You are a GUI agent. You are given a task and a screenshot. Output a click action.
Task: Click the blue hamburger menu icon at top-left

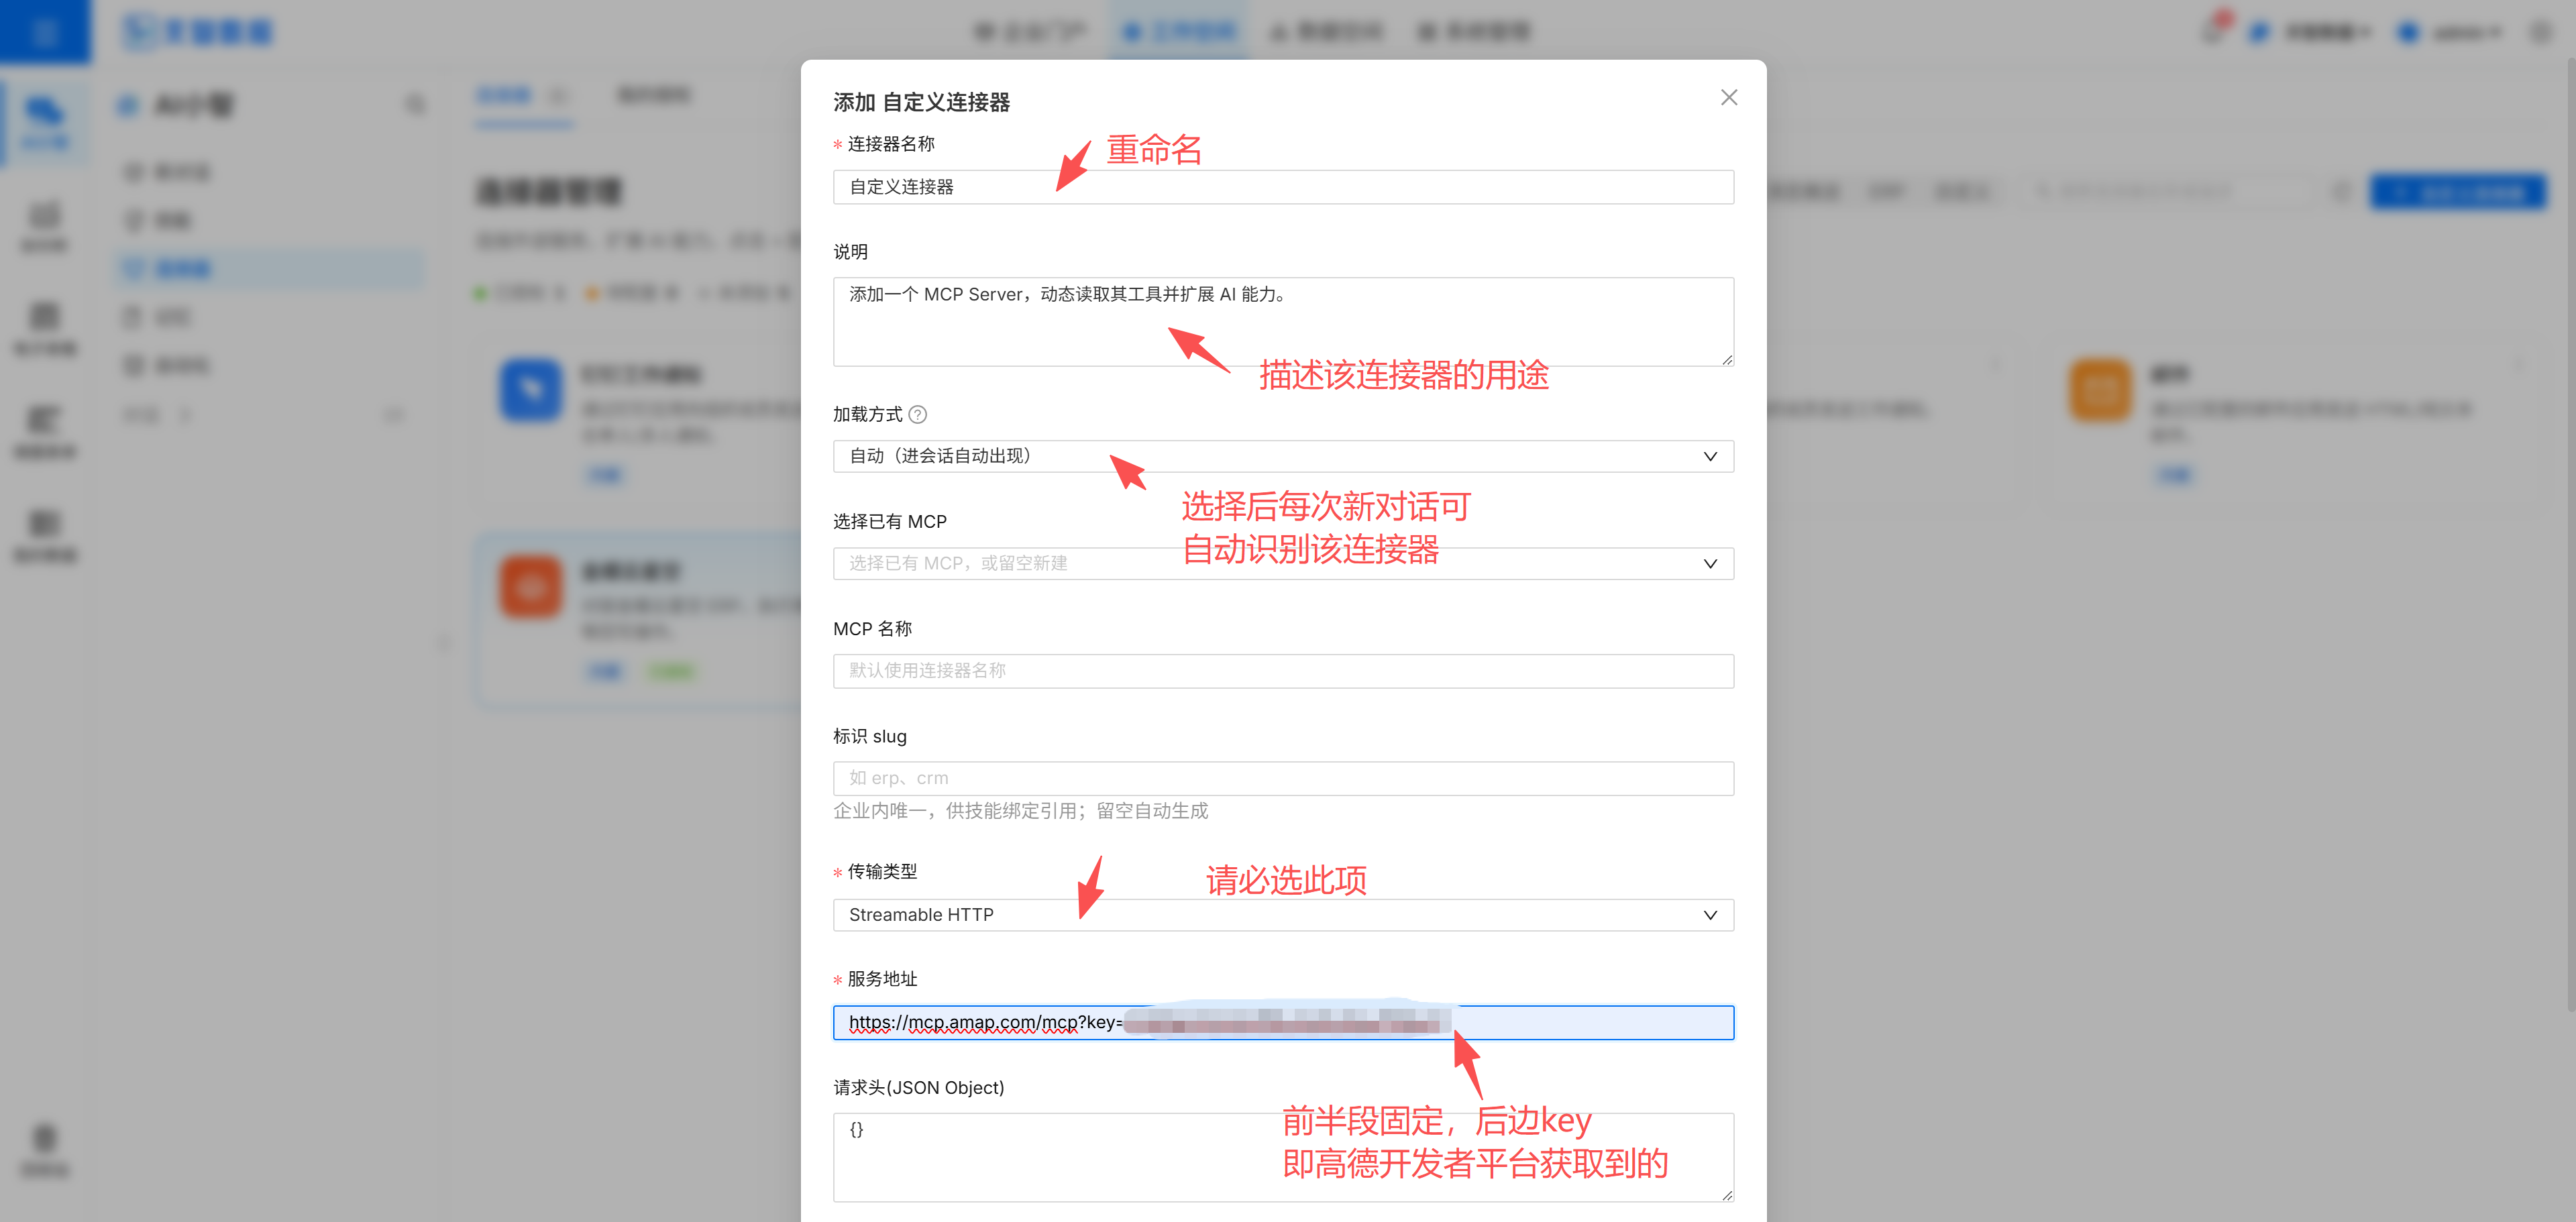pyautogui.click(x=45, y=32)
